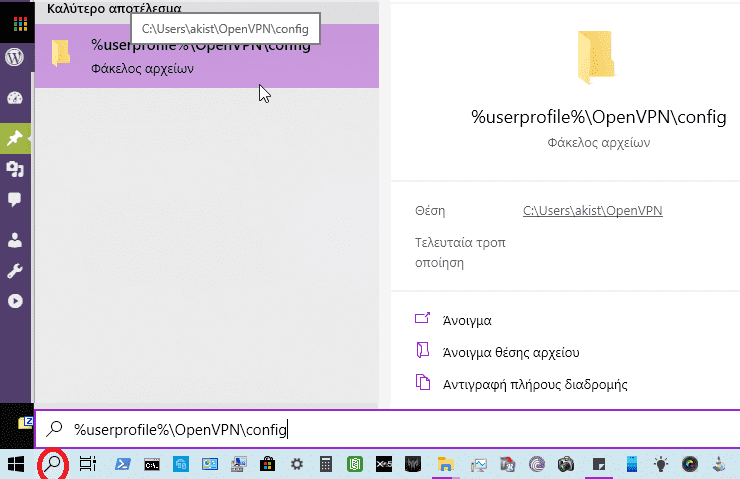Open the Command Prompt taskbar icon
This screenshot has height=479, width=740.
(152, 465)
